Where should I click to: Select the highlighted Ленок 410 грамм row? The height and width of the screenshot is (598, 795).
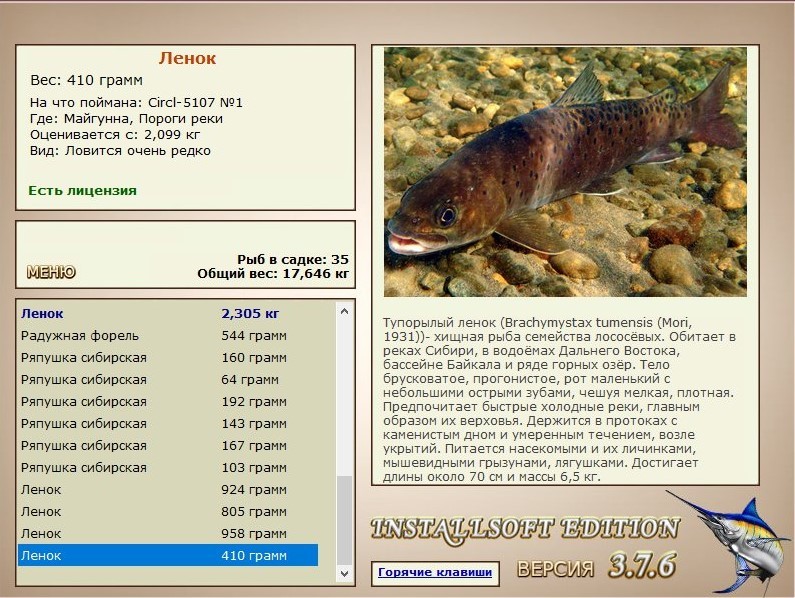[168, 555]
